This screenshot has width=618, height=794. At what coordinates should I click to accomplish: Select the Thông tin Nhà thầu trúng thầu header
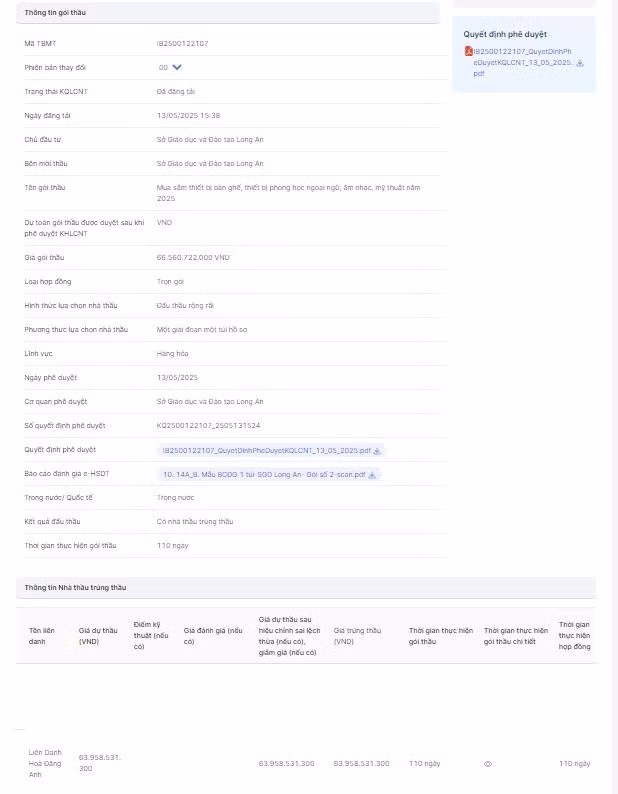coord(75,587)
